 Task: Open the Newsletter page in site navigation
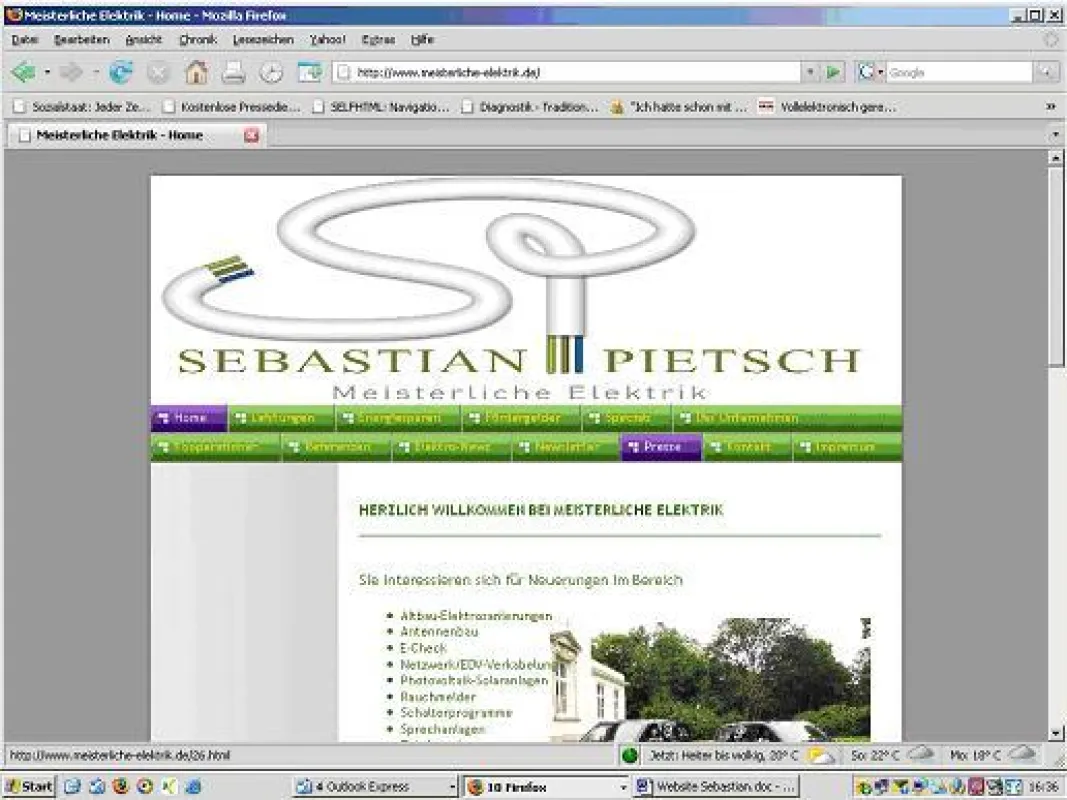click(566, 447)
